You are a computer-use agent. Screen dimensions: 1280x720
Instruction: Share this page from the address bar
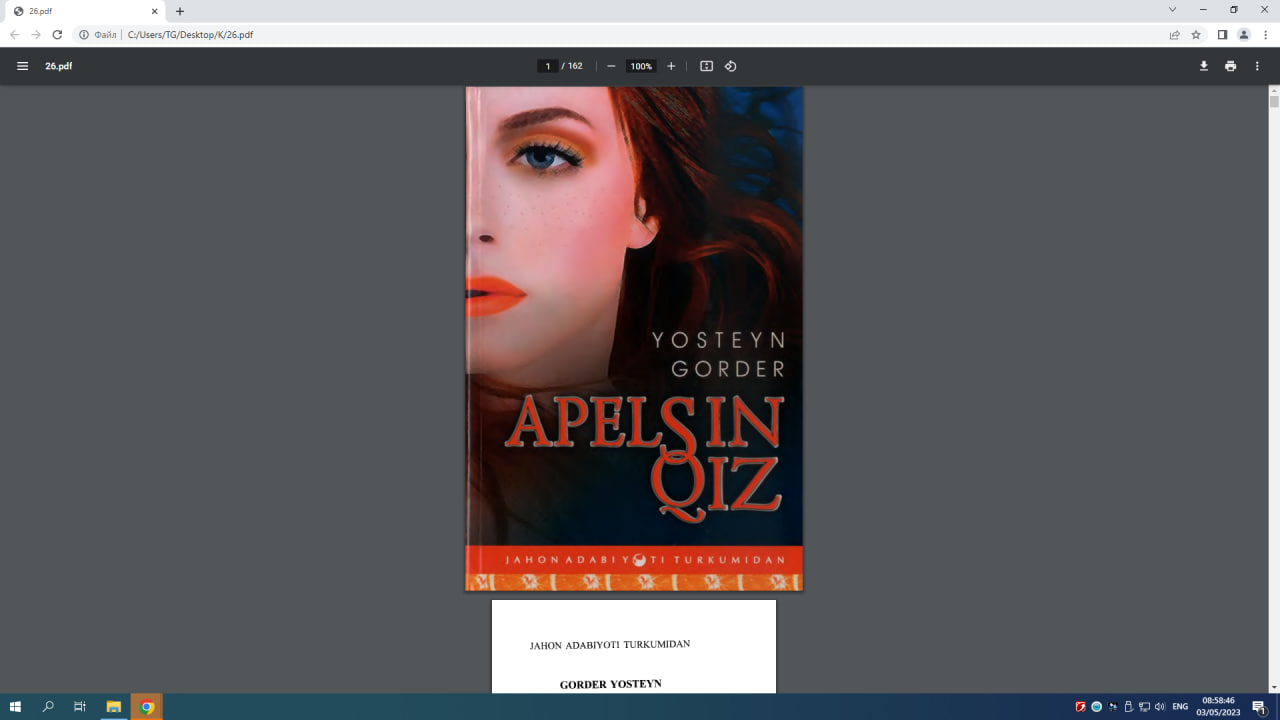(1175, 34)
